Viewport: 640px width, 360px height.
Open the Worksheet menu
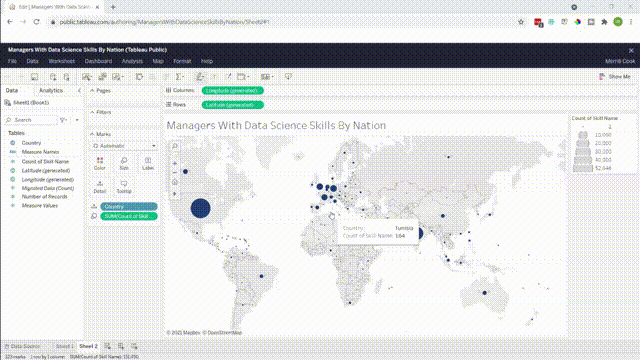(x=62, y=61)
